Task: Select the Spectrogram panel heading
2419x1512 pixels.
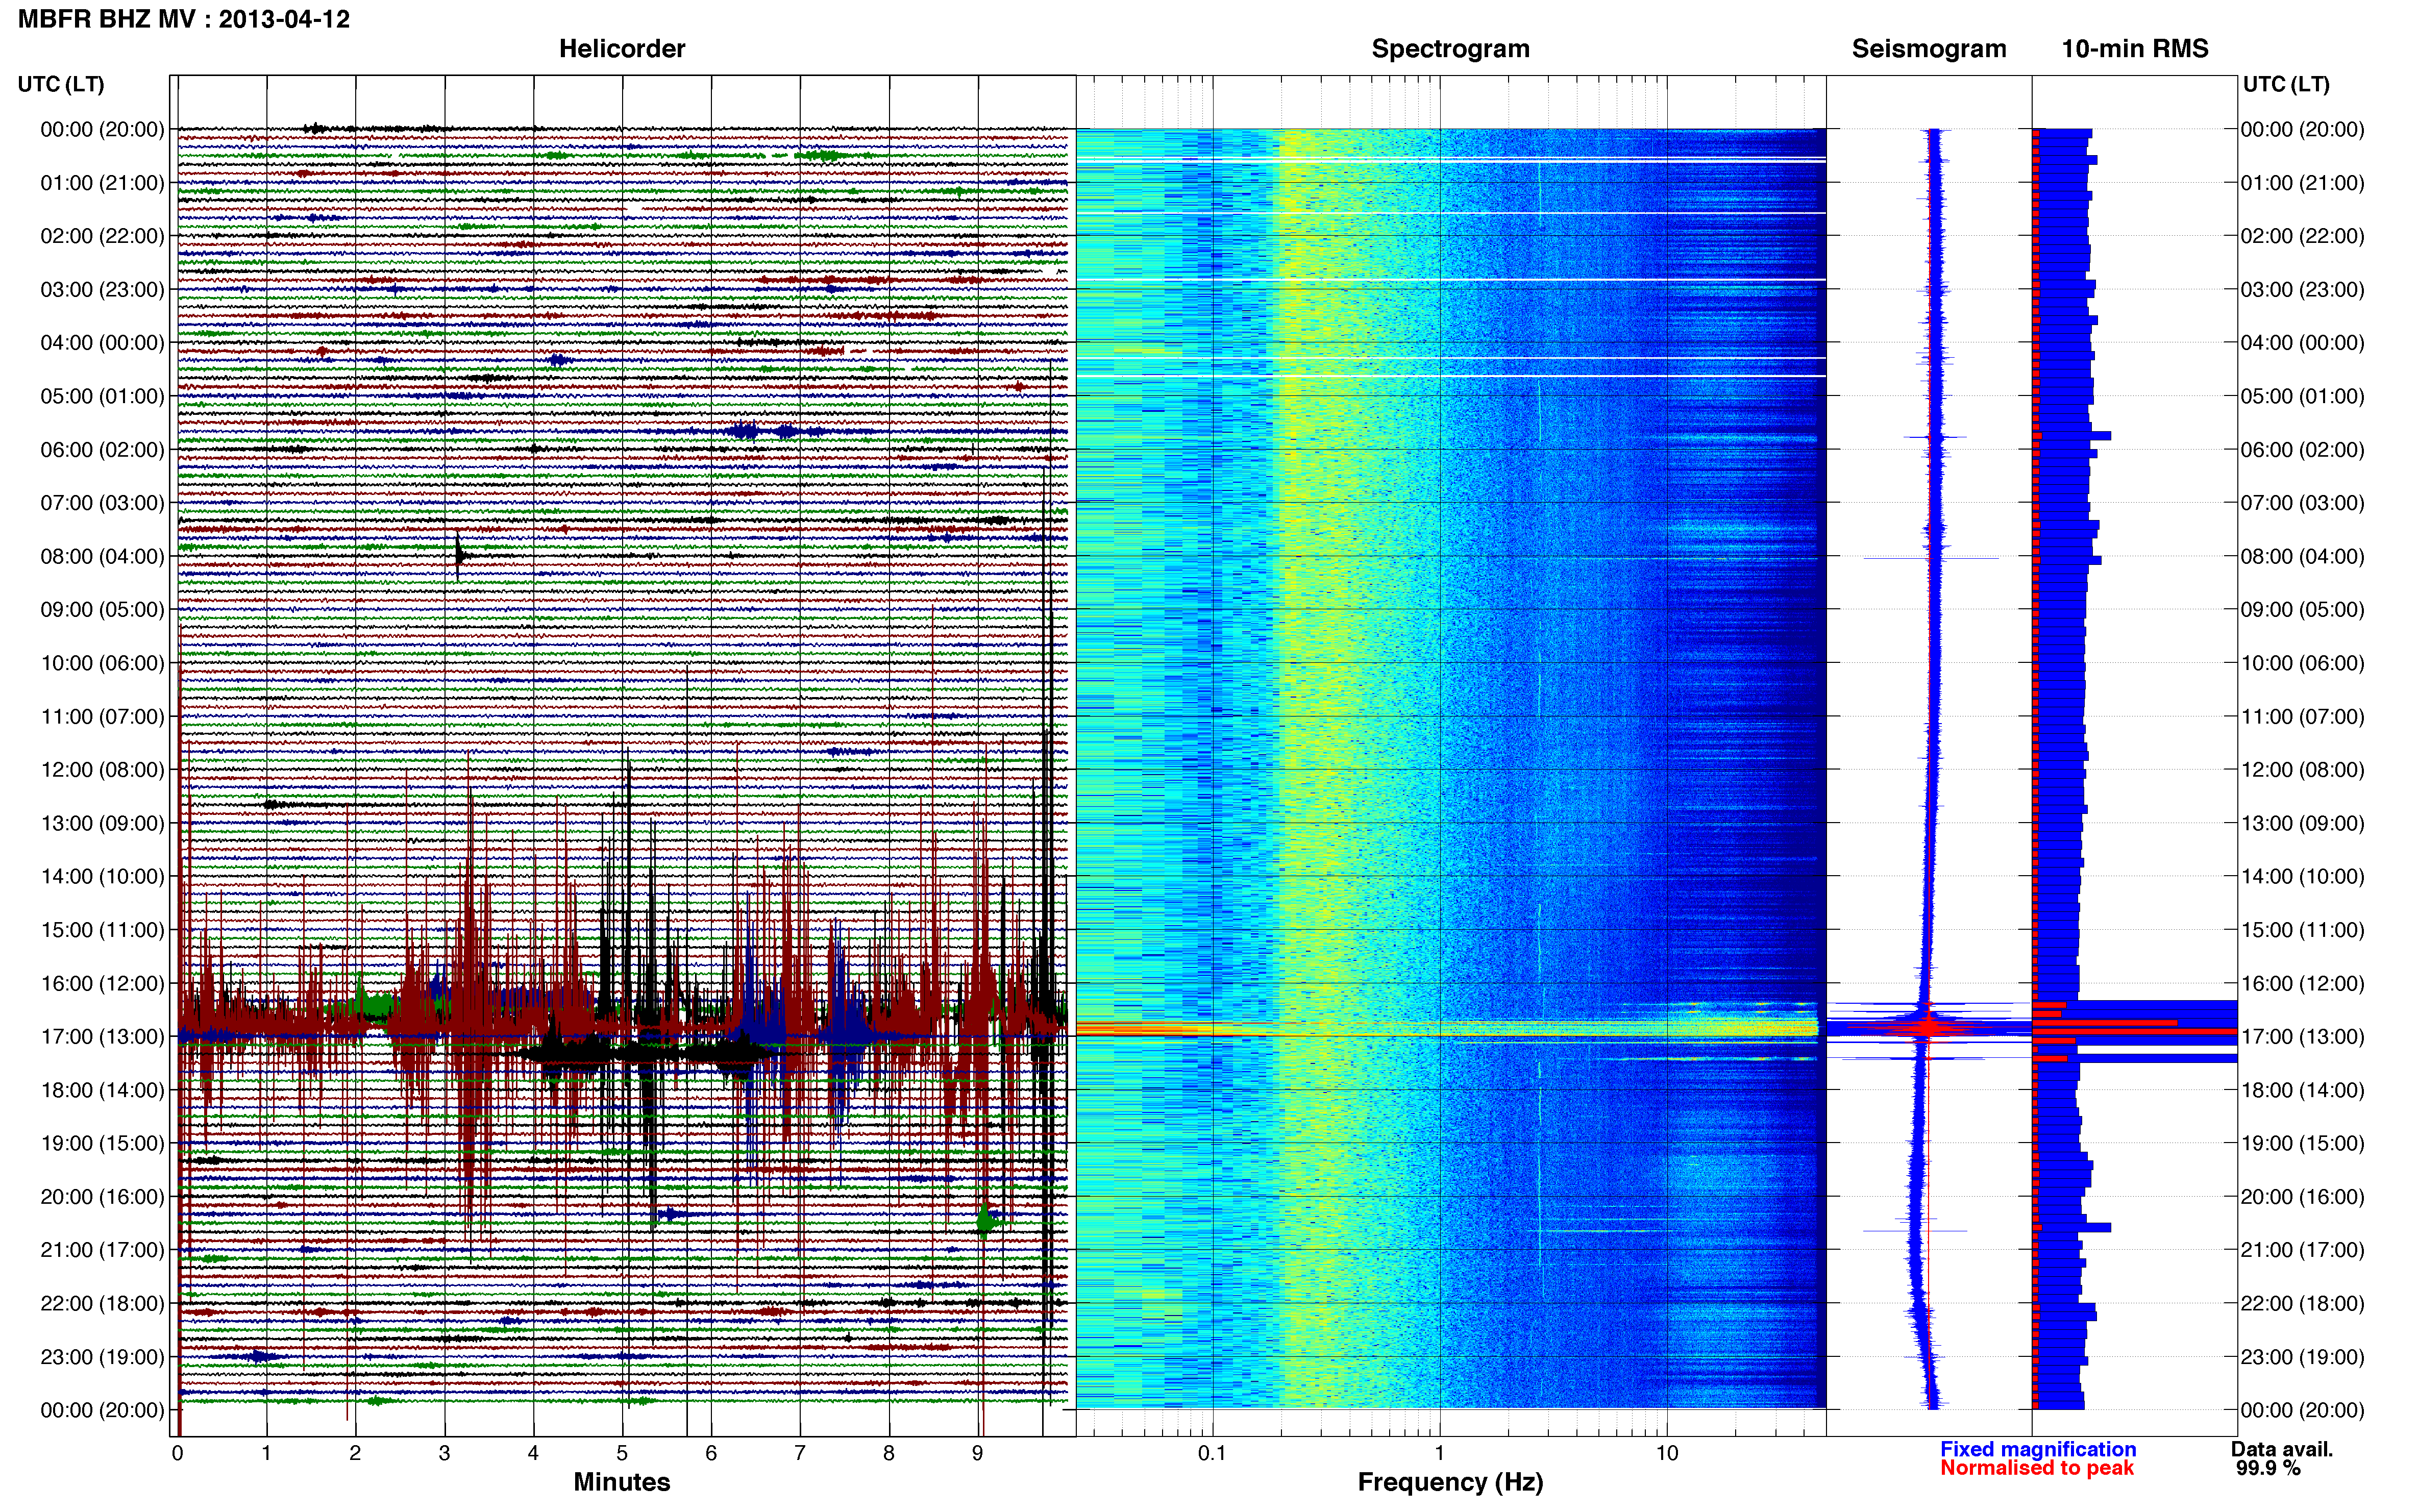Action: pyautogui.click(x=1450, y=49)
